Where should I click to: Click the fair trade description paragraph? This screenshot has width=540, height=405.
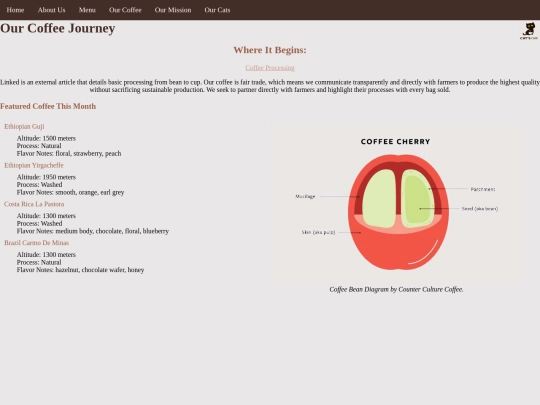pyautogui.click(x=270, y=86)
